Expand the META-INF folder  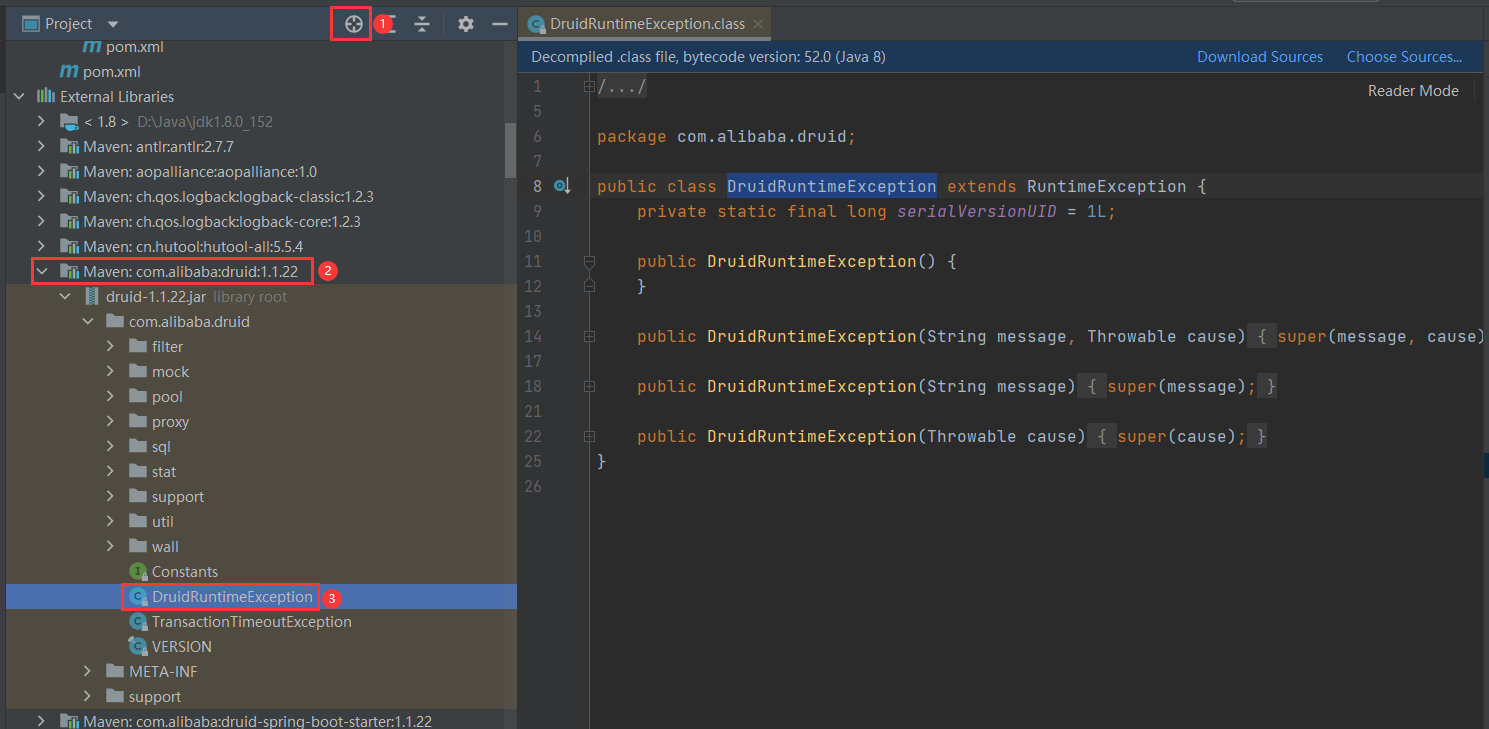click(x=87, y=672)
